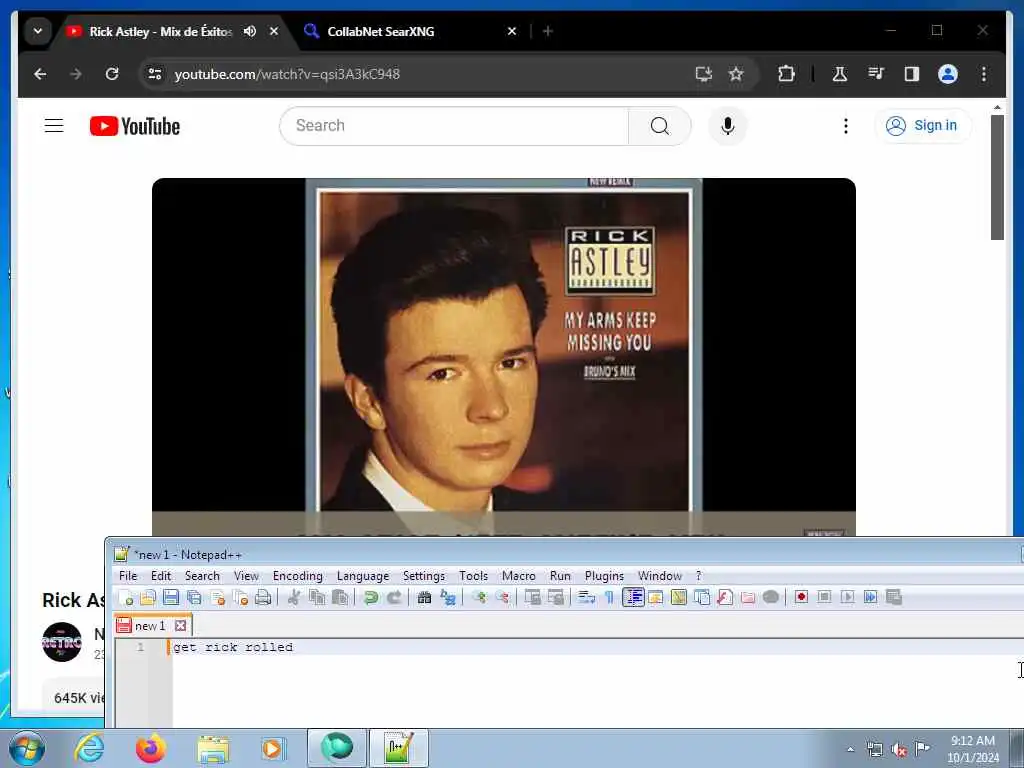This screenshot has width=1024, height=768.
Task: Open Chrome extensions puzzle icon
Action: 786,74
